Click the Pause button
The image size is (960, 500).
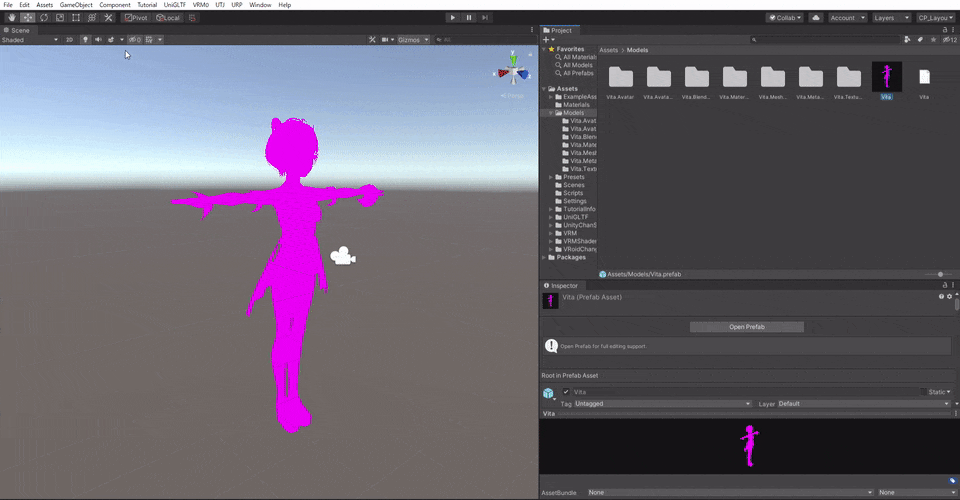point(469,18)
